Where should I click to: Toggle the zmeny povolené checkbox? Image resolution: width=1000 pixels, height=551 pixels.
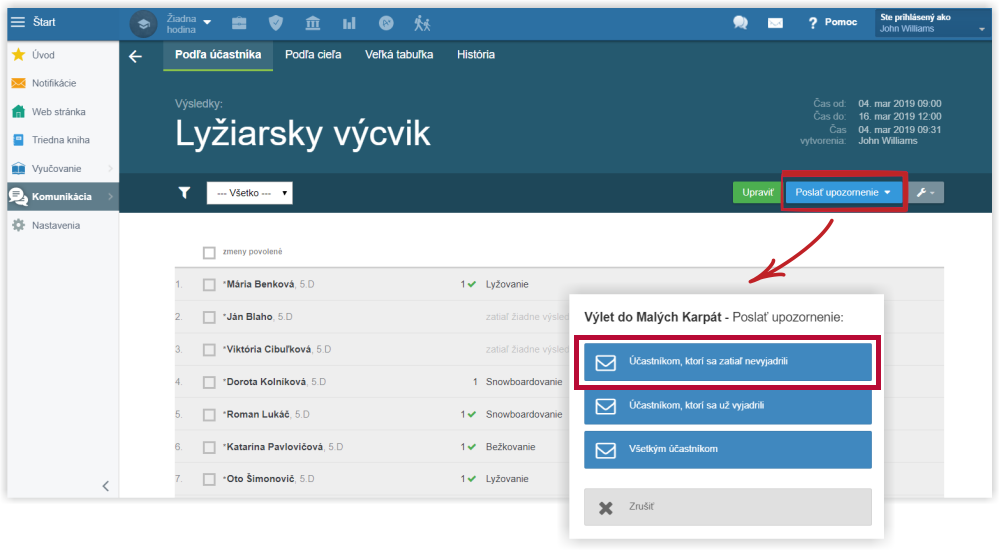[x=209, y=253]
